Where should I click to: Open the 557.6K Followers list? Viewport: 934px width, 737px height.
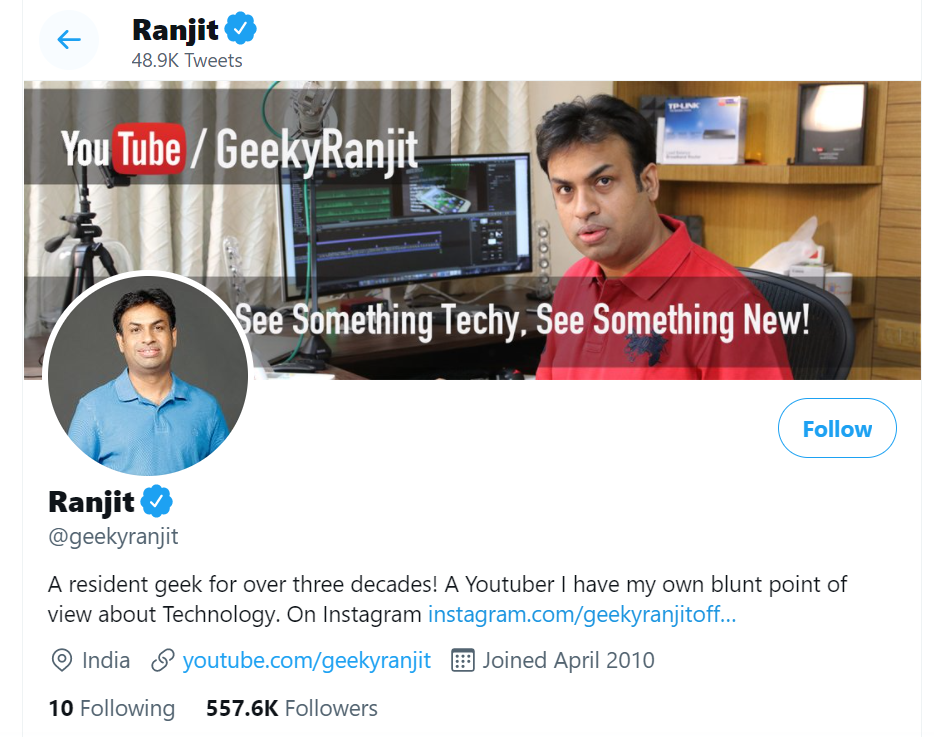click(291, 709)
